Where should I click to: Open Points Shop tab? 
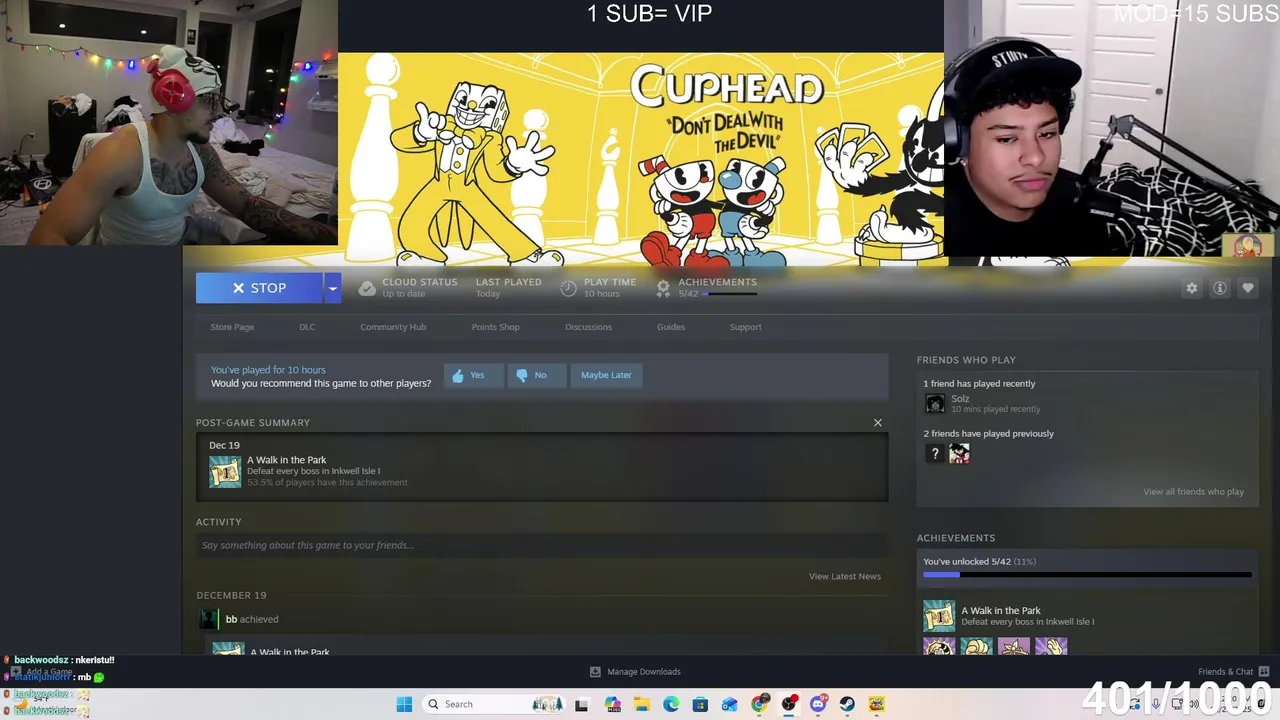click(495, 327)
